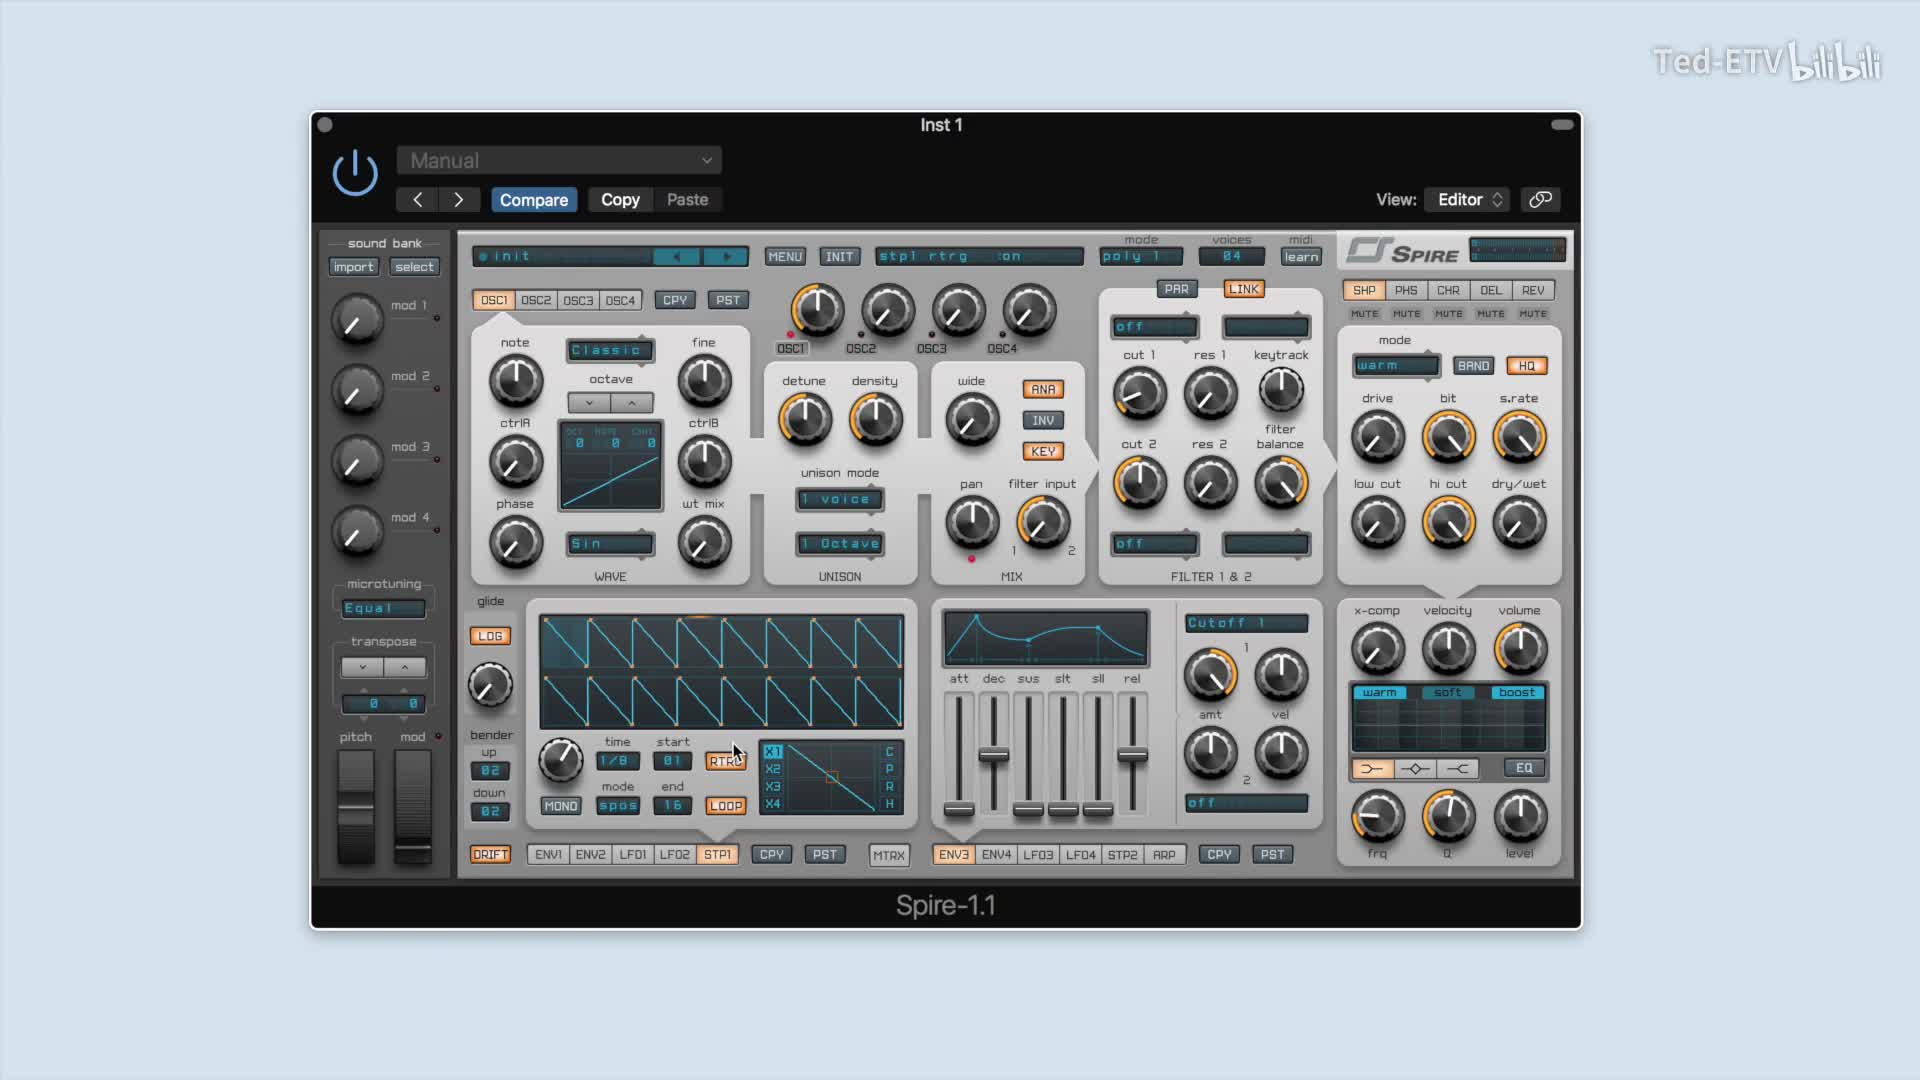Screen dimensions: 1920x1080
Task: Open the View Editor dropdown
Action: (1467, 199)
